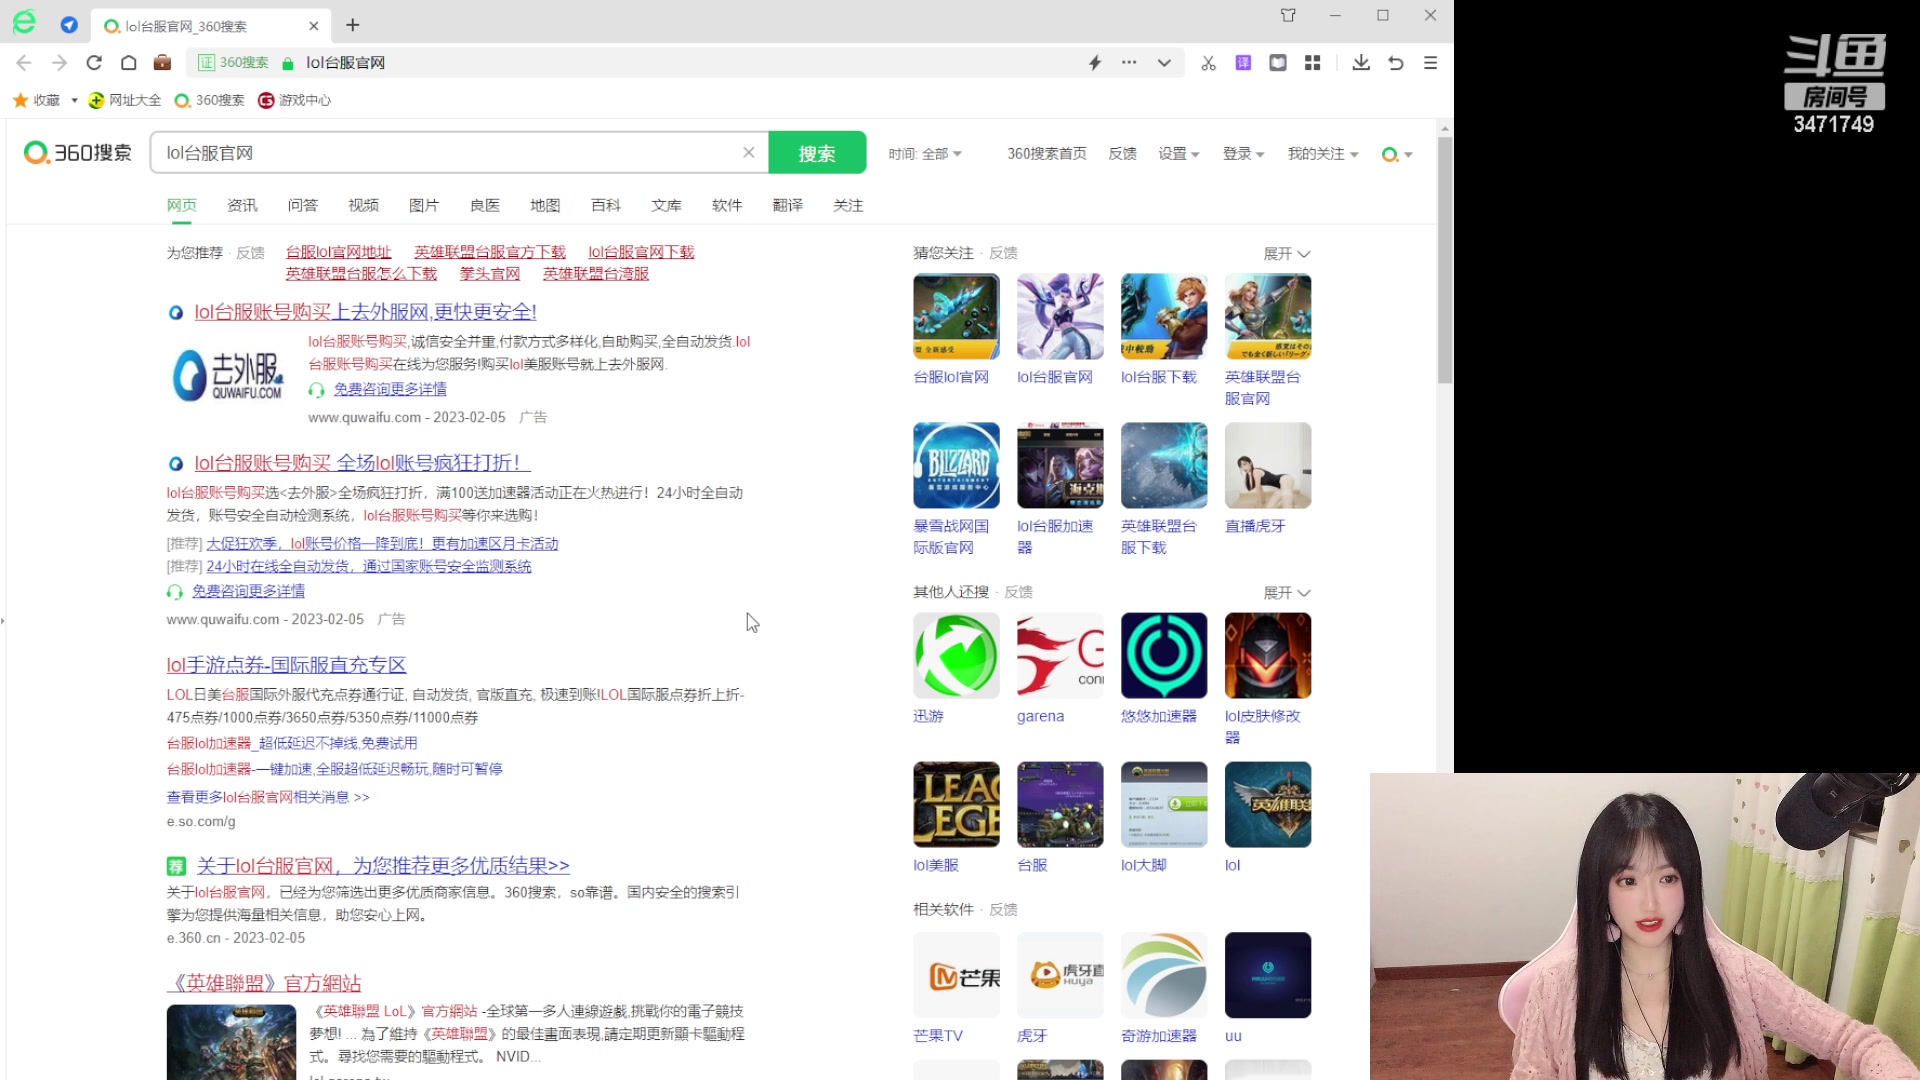This screenshot has width=1920, height=1080.
Task: Click the blue compass icon by tabs
Action: [x=69, y=25]
